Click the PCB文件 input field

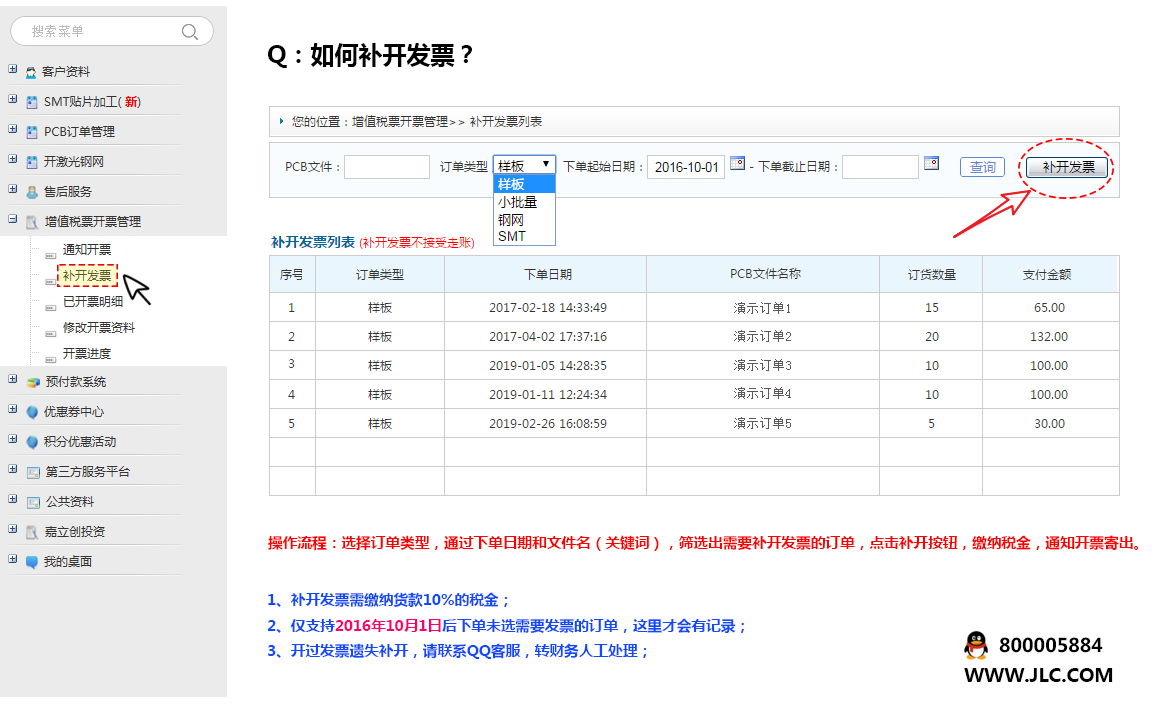(x=386, y=167)
